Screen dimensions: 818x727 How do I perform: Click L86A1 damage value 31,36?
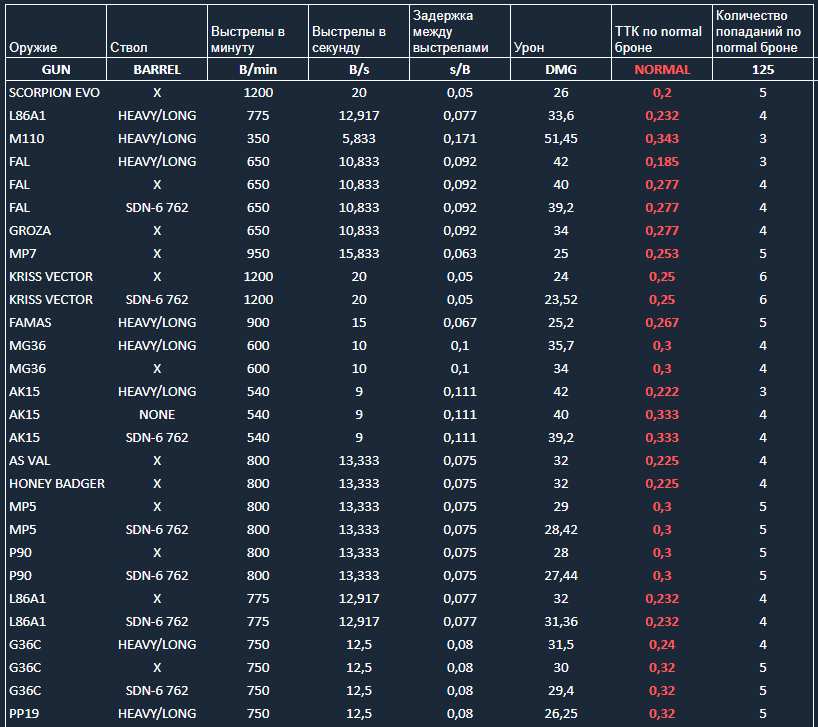pyautogui.click(x=561, y=622)
